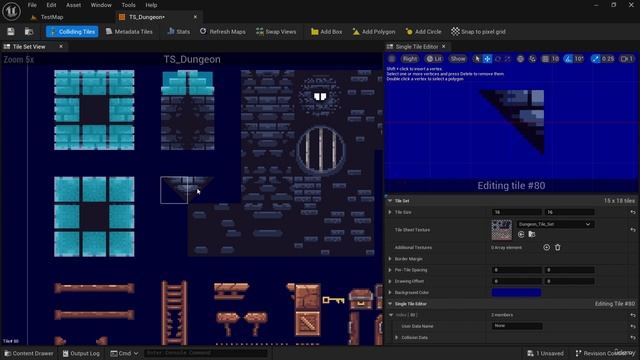Viewport: 640px width, 360px height.
Task: Use selected asset arrow icon for texture
Action: (x=521, y=234)
